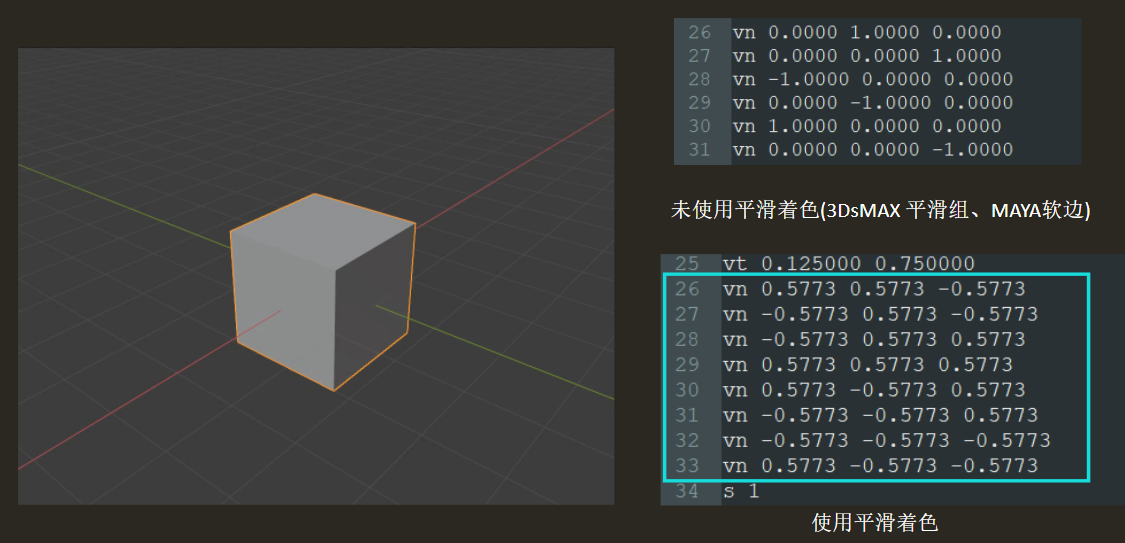Click the line 'vn -1.0000 0.0000 0.0000'

[x=872, y=79]
